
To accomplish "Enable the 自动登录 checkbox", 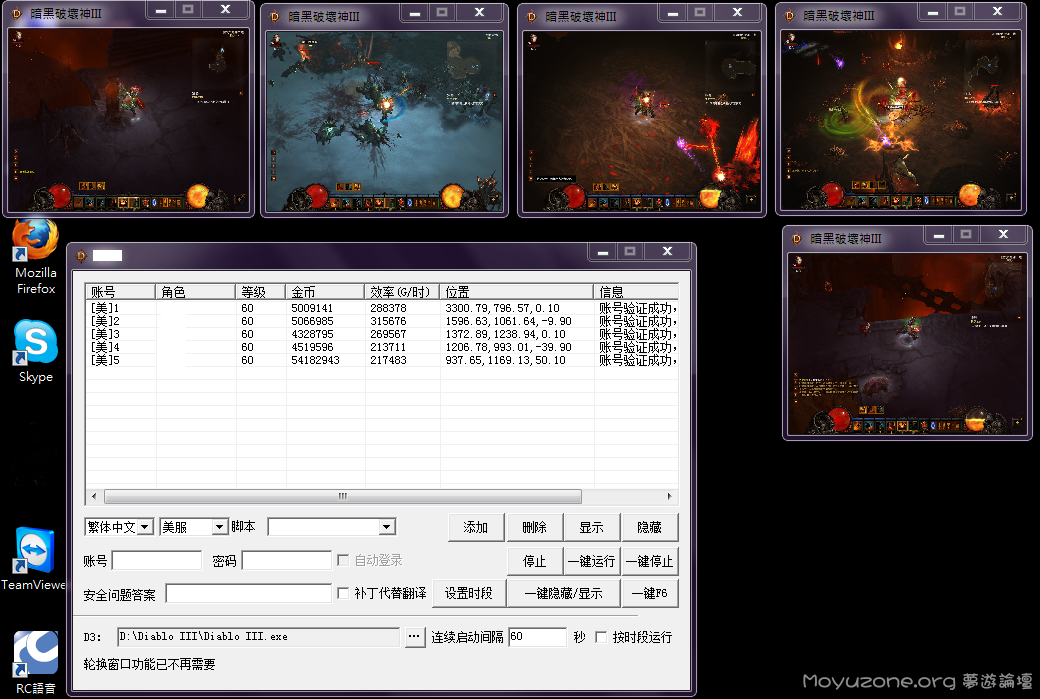I will [344, 560].
